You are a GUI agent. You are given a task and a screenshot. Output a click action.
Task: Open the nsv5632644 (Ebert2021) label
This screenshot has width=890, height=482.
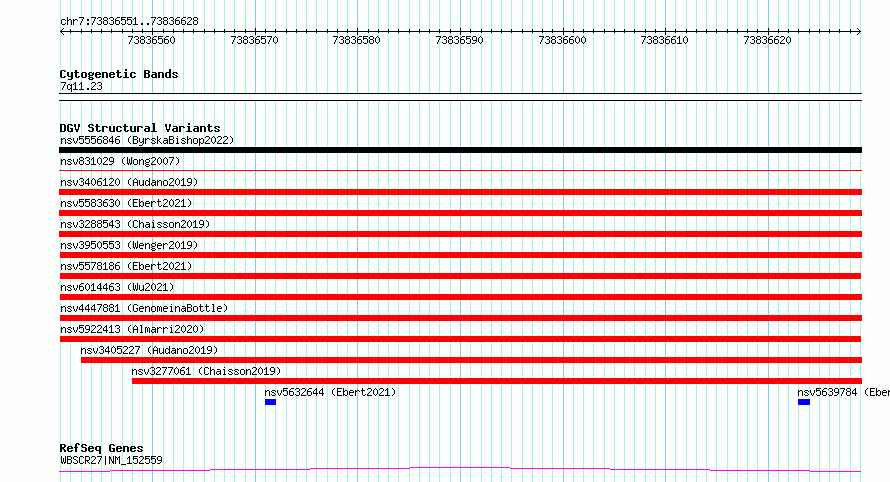click(330, 392)
